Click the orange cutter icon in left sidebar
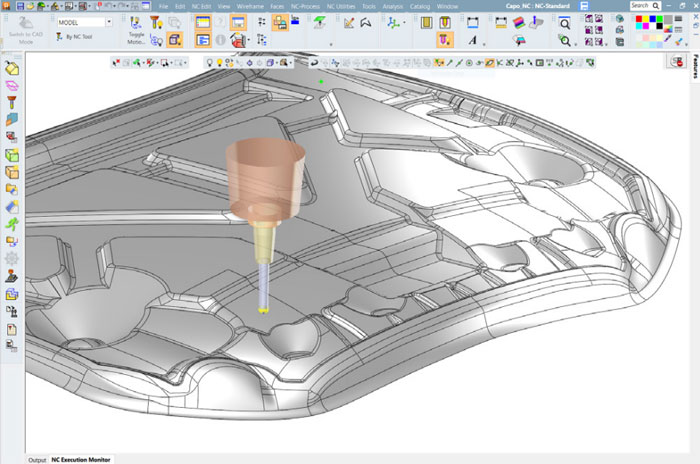This screenshot has width=700, height=464. tap(12, 102)
